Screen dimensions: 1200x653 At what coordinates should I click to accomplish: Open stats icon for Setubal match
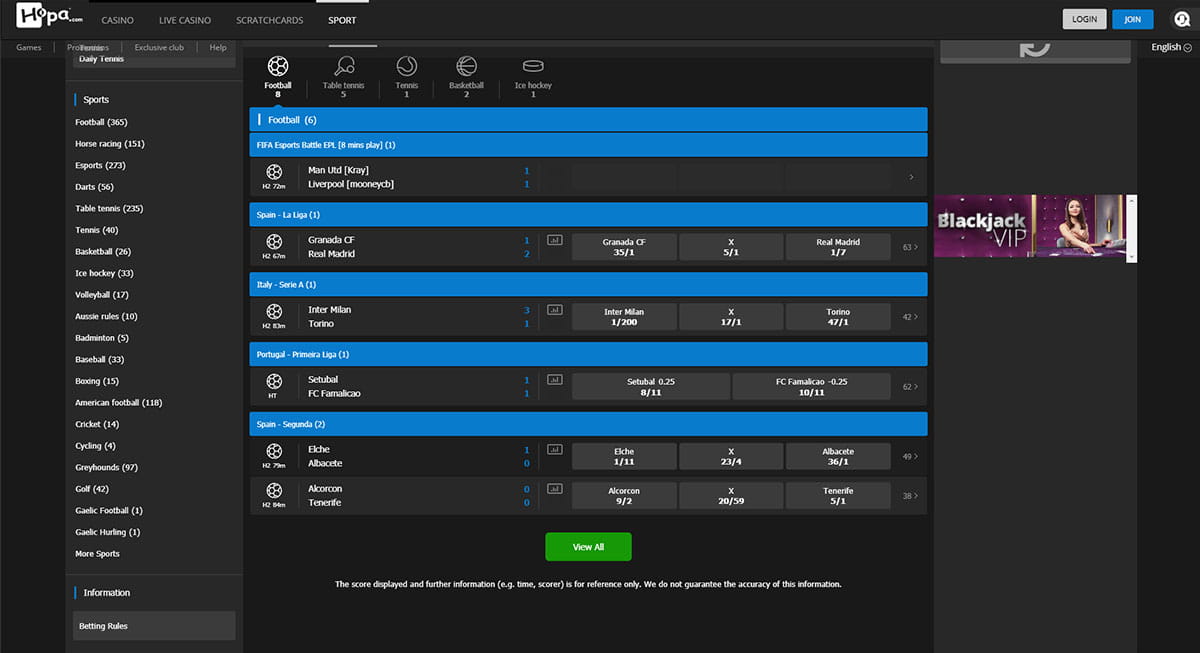[555, 380]
